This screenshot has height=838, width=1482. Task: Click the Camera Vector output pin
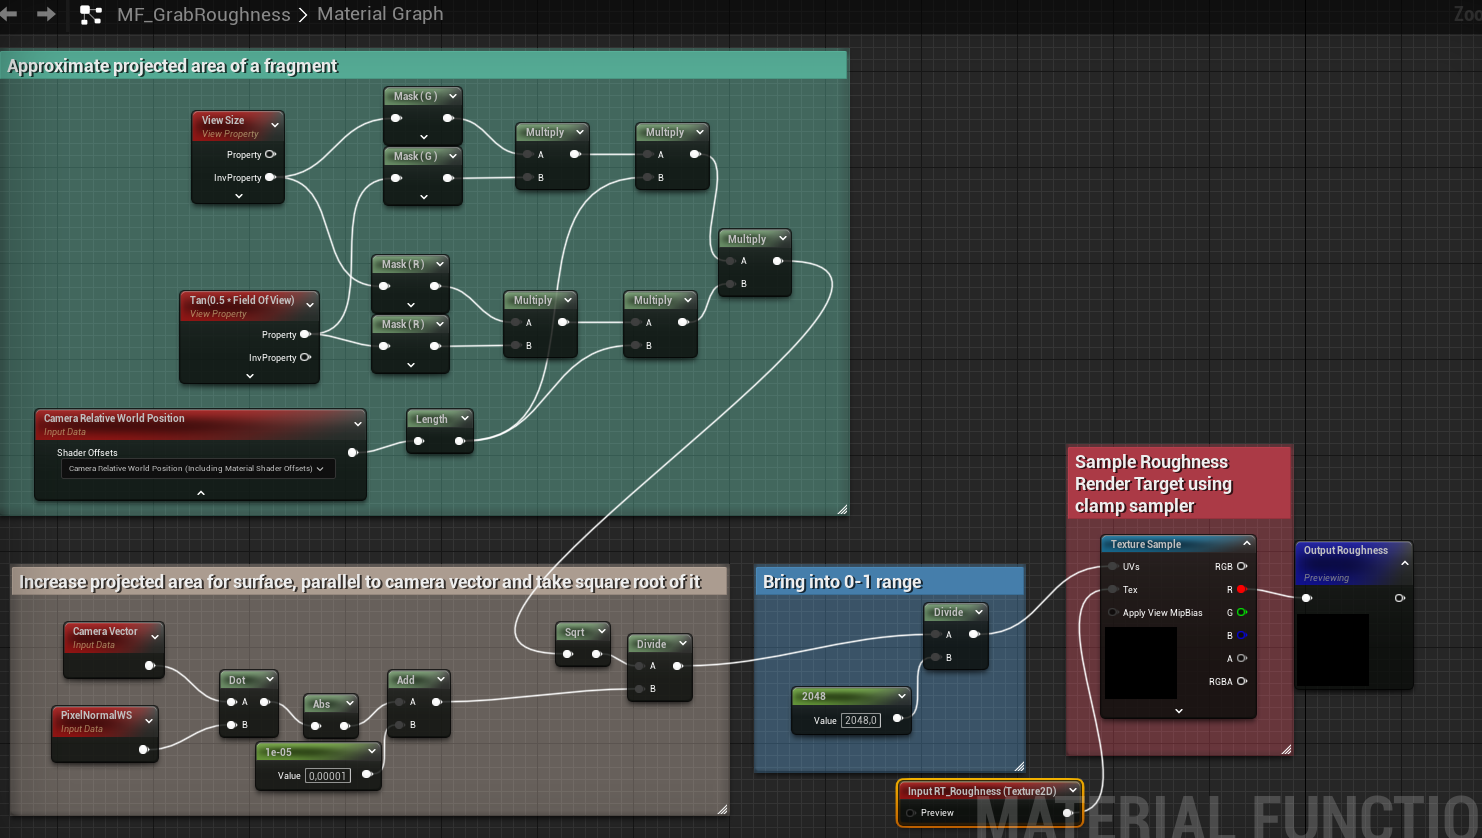click(149, 665)
